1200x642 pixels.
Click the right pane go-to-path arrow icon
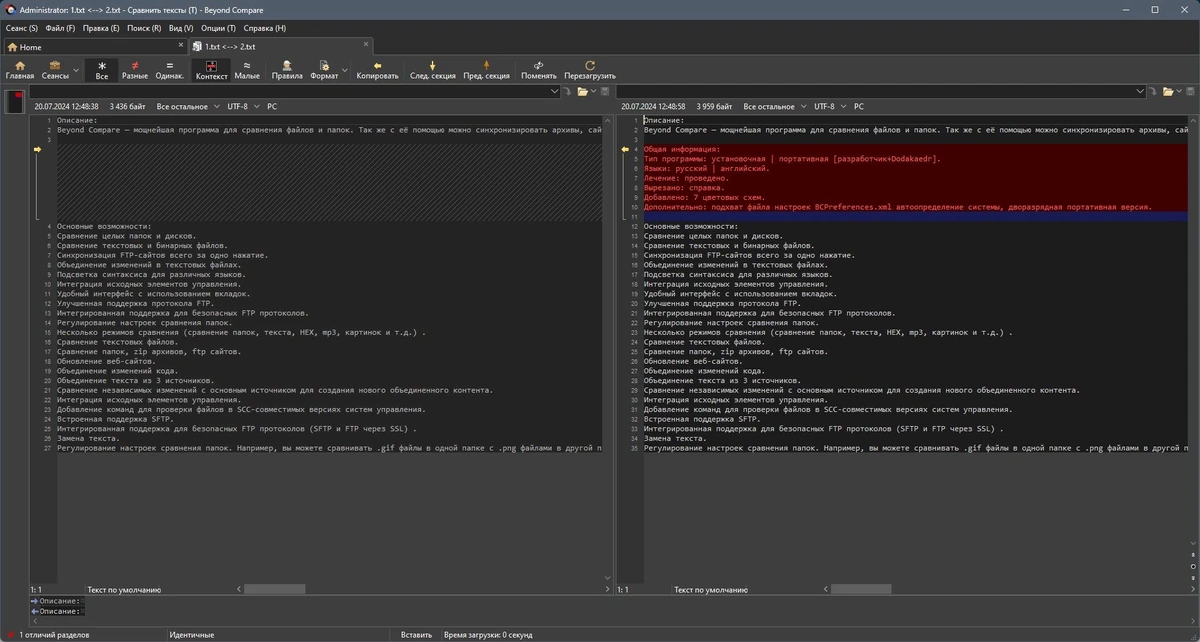(1153, 91)
